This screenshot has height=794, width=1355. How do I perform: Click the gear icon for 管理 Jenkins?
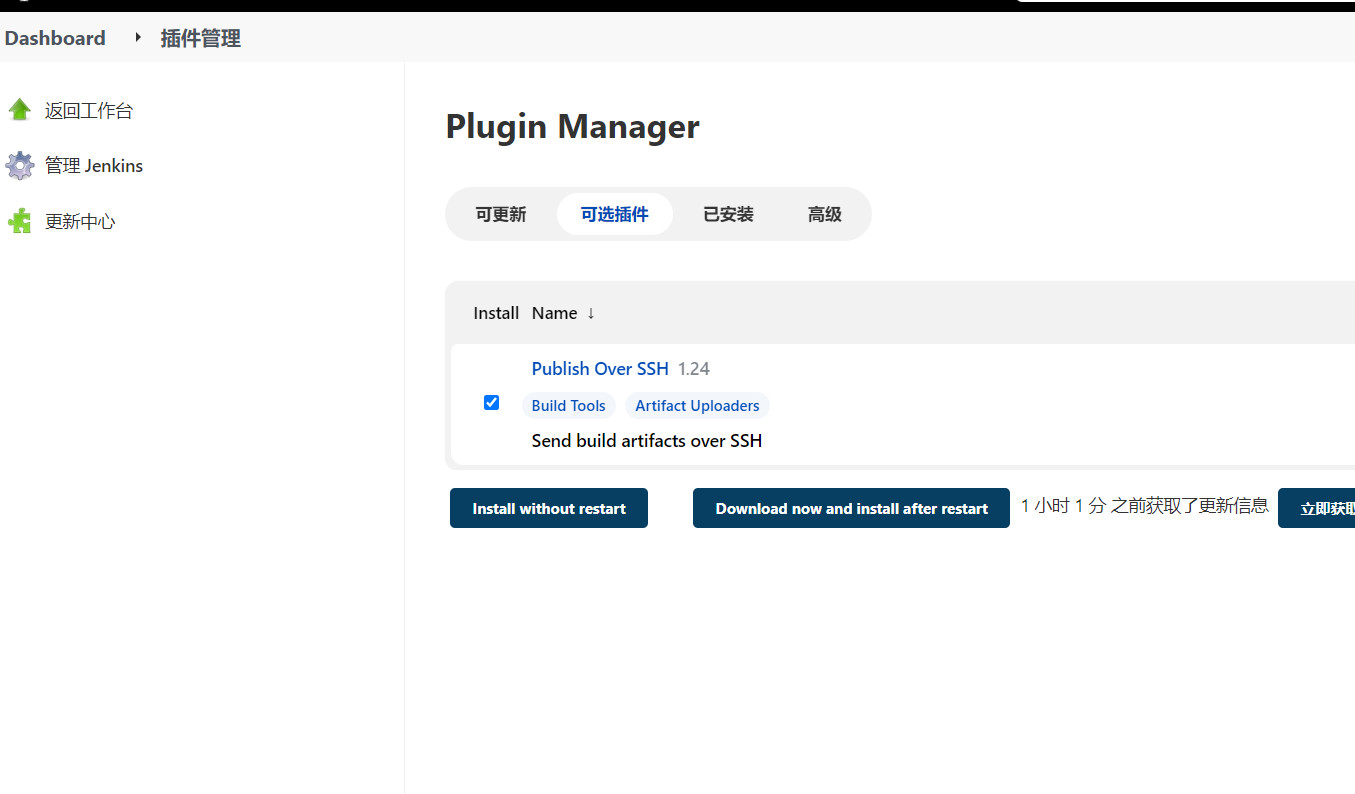[x=20, y=166]
